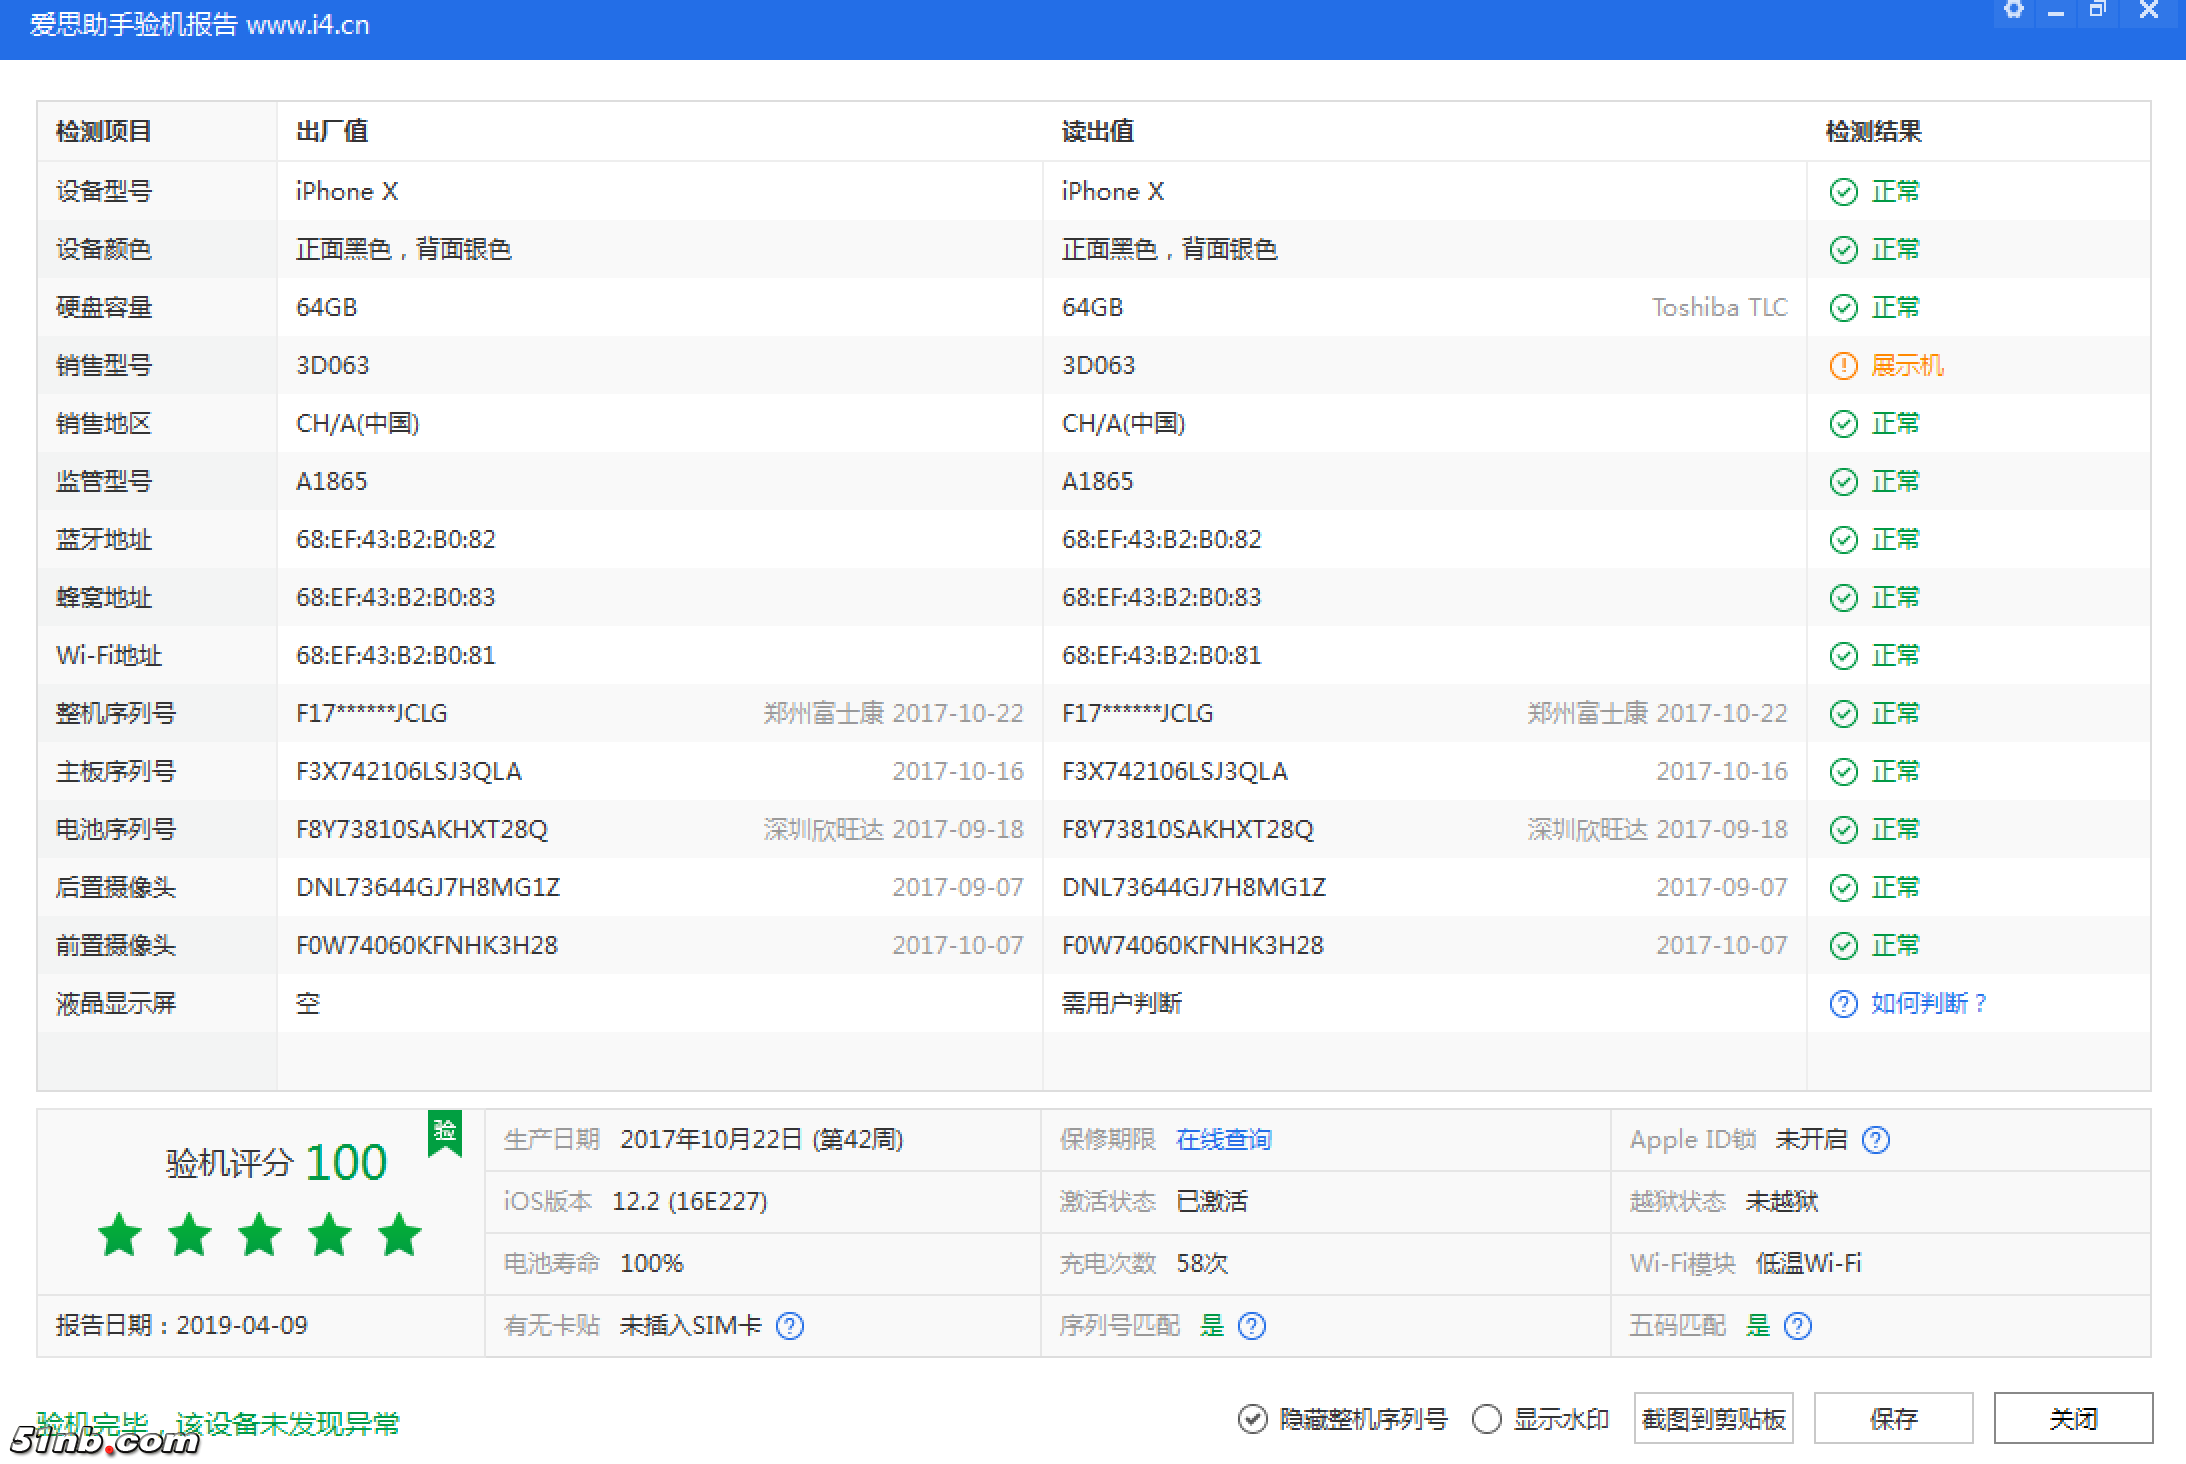Click the 关闭 button
The height and width of the screenshot is (1464, 2186).
tap(2073, 1418)
